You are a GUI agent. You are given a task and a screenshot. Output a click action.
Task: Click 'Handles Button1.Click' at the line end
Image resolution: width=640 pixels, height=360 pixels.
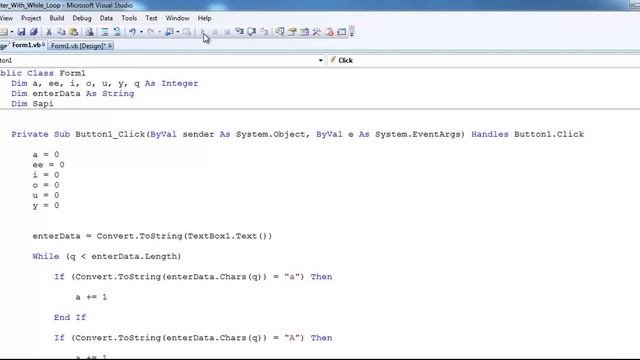(527, 134)
